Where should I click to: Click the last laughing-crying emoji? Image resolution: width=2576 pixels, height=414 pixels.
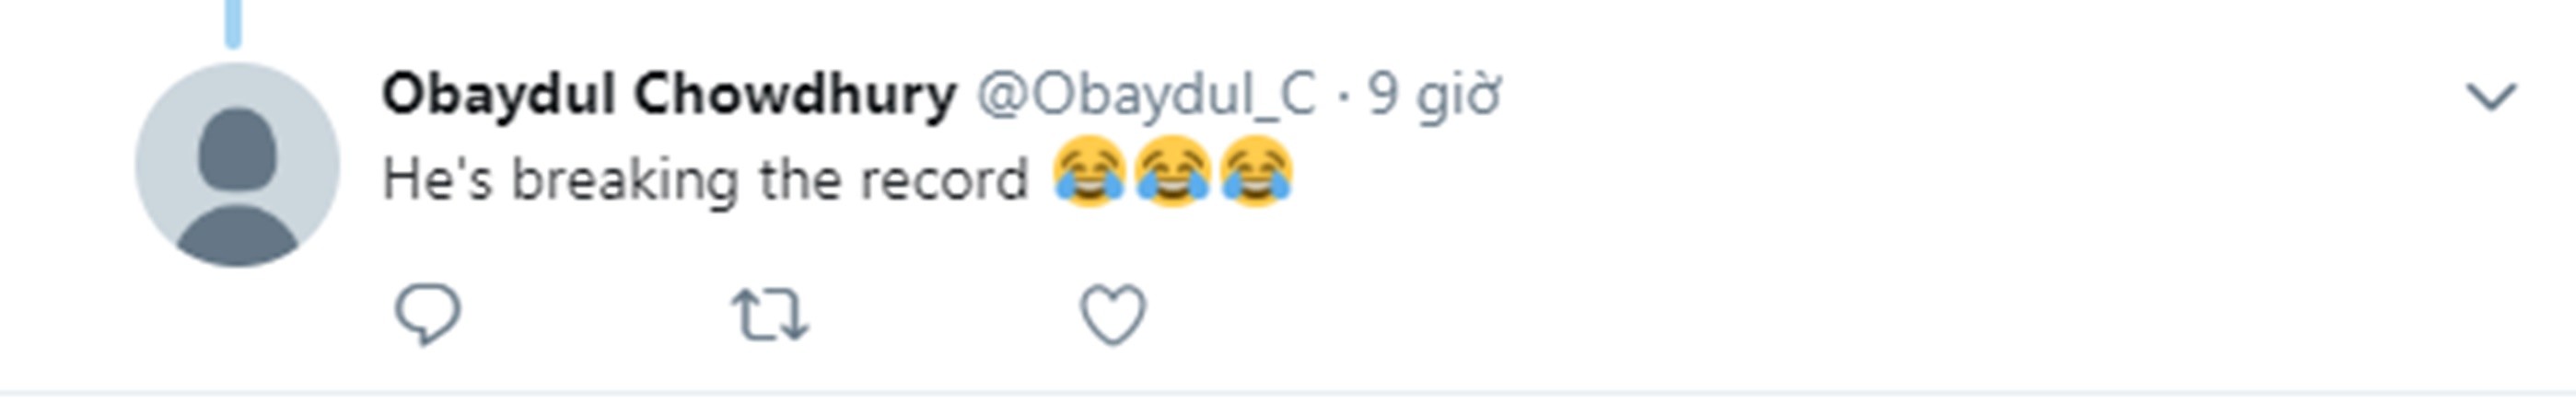(x=1257, y=172)
